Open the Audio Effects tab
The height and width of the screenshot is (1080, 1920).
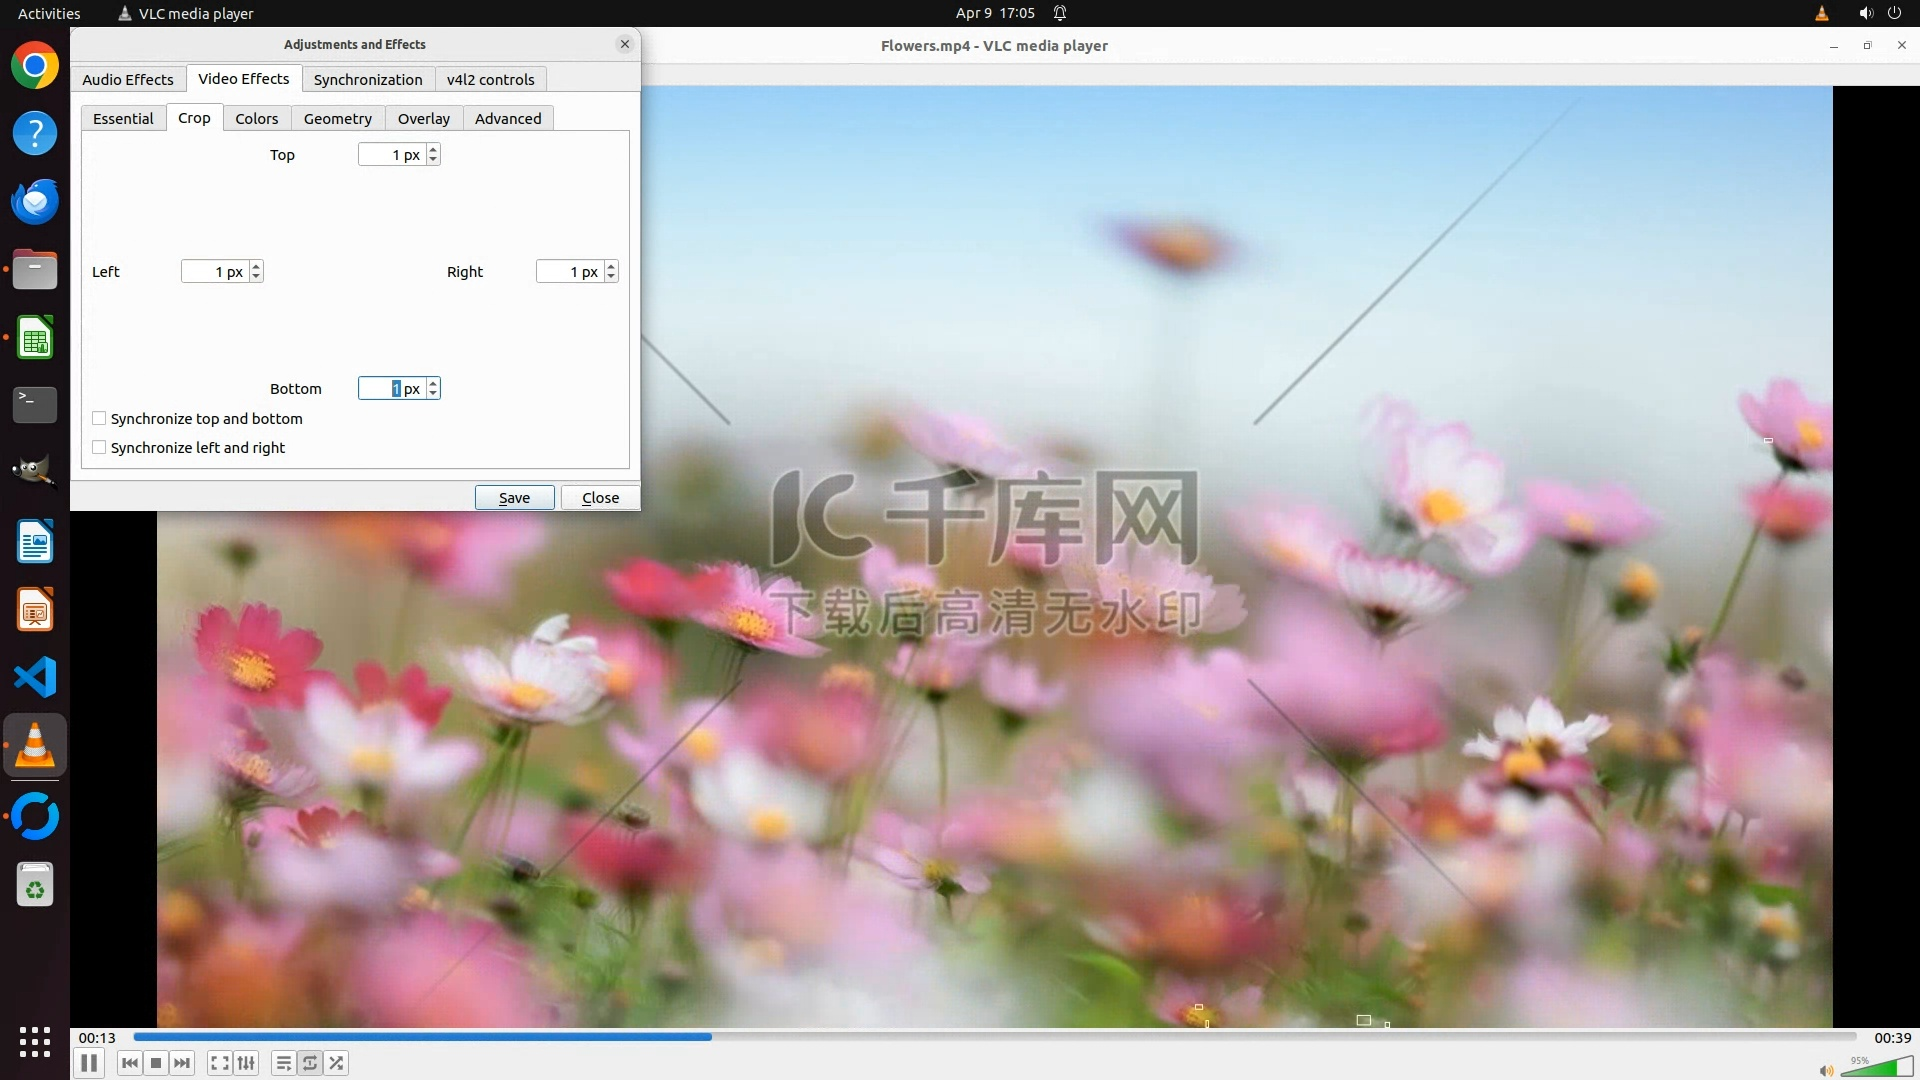point(127,79)
